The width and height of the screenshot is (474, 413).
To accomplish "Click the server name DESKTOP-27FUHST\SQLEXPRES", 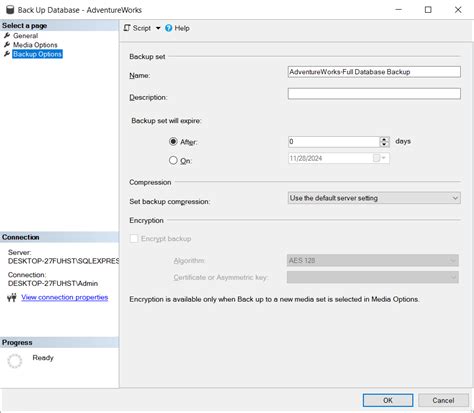I will (63, 261).
